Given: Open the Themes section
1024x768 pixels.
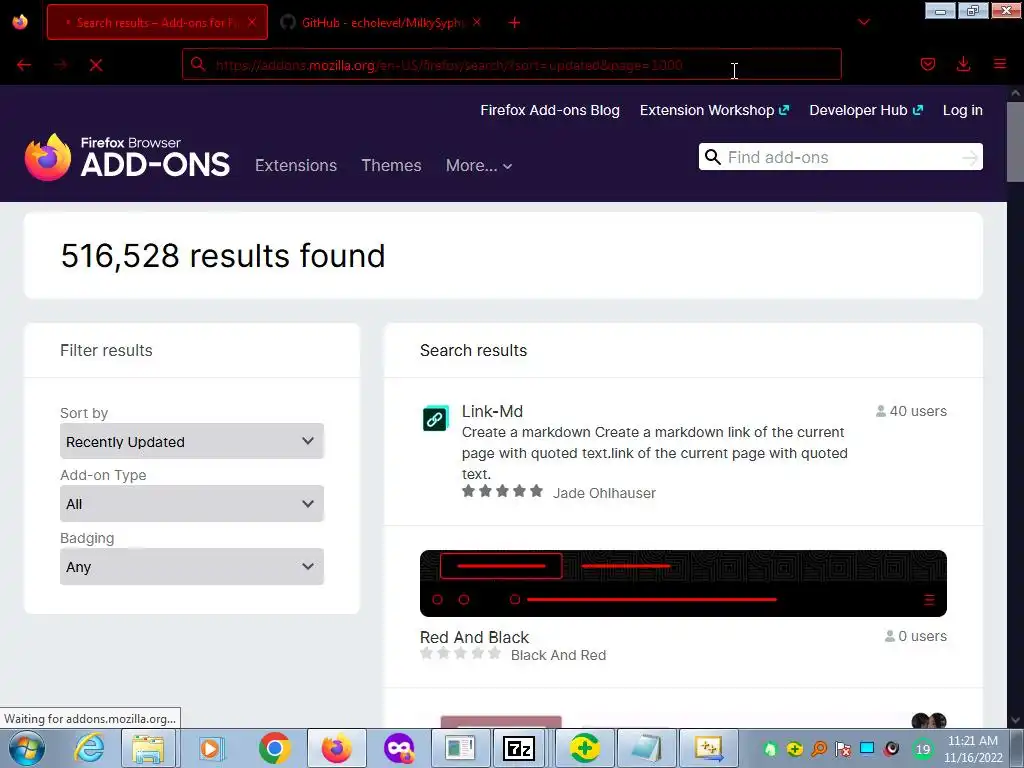Looking at the screenshot, I should [391, 165].
